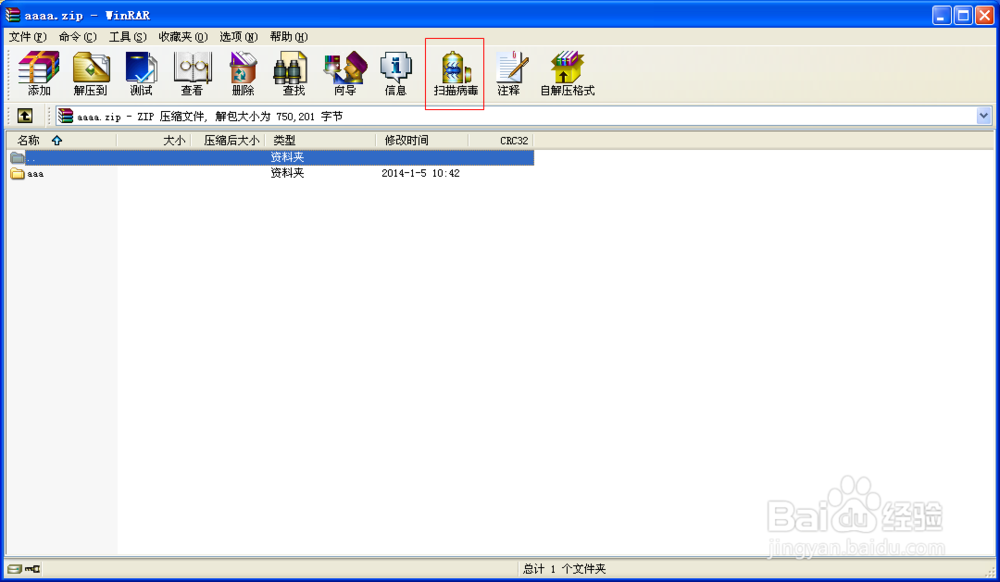
Task: Run the 测试 (Test) archive tool
Action: coord(141,73)
